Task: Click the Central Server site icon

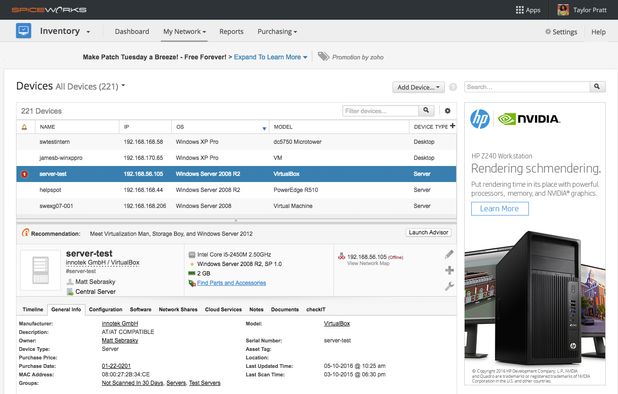Action: pos(70,292)
